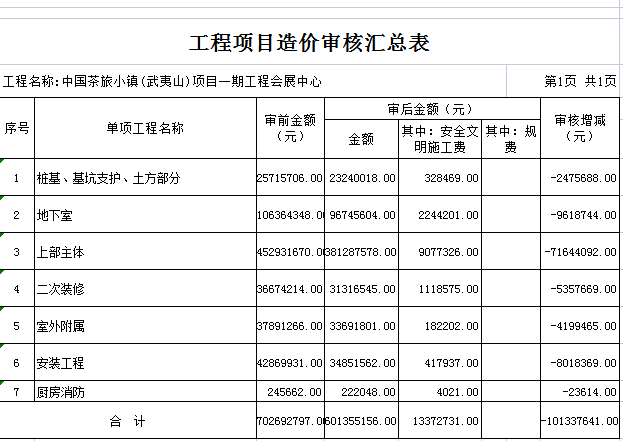Select cell value 1118575.00
The image size is (623, 441).
(x=440, y=288)
